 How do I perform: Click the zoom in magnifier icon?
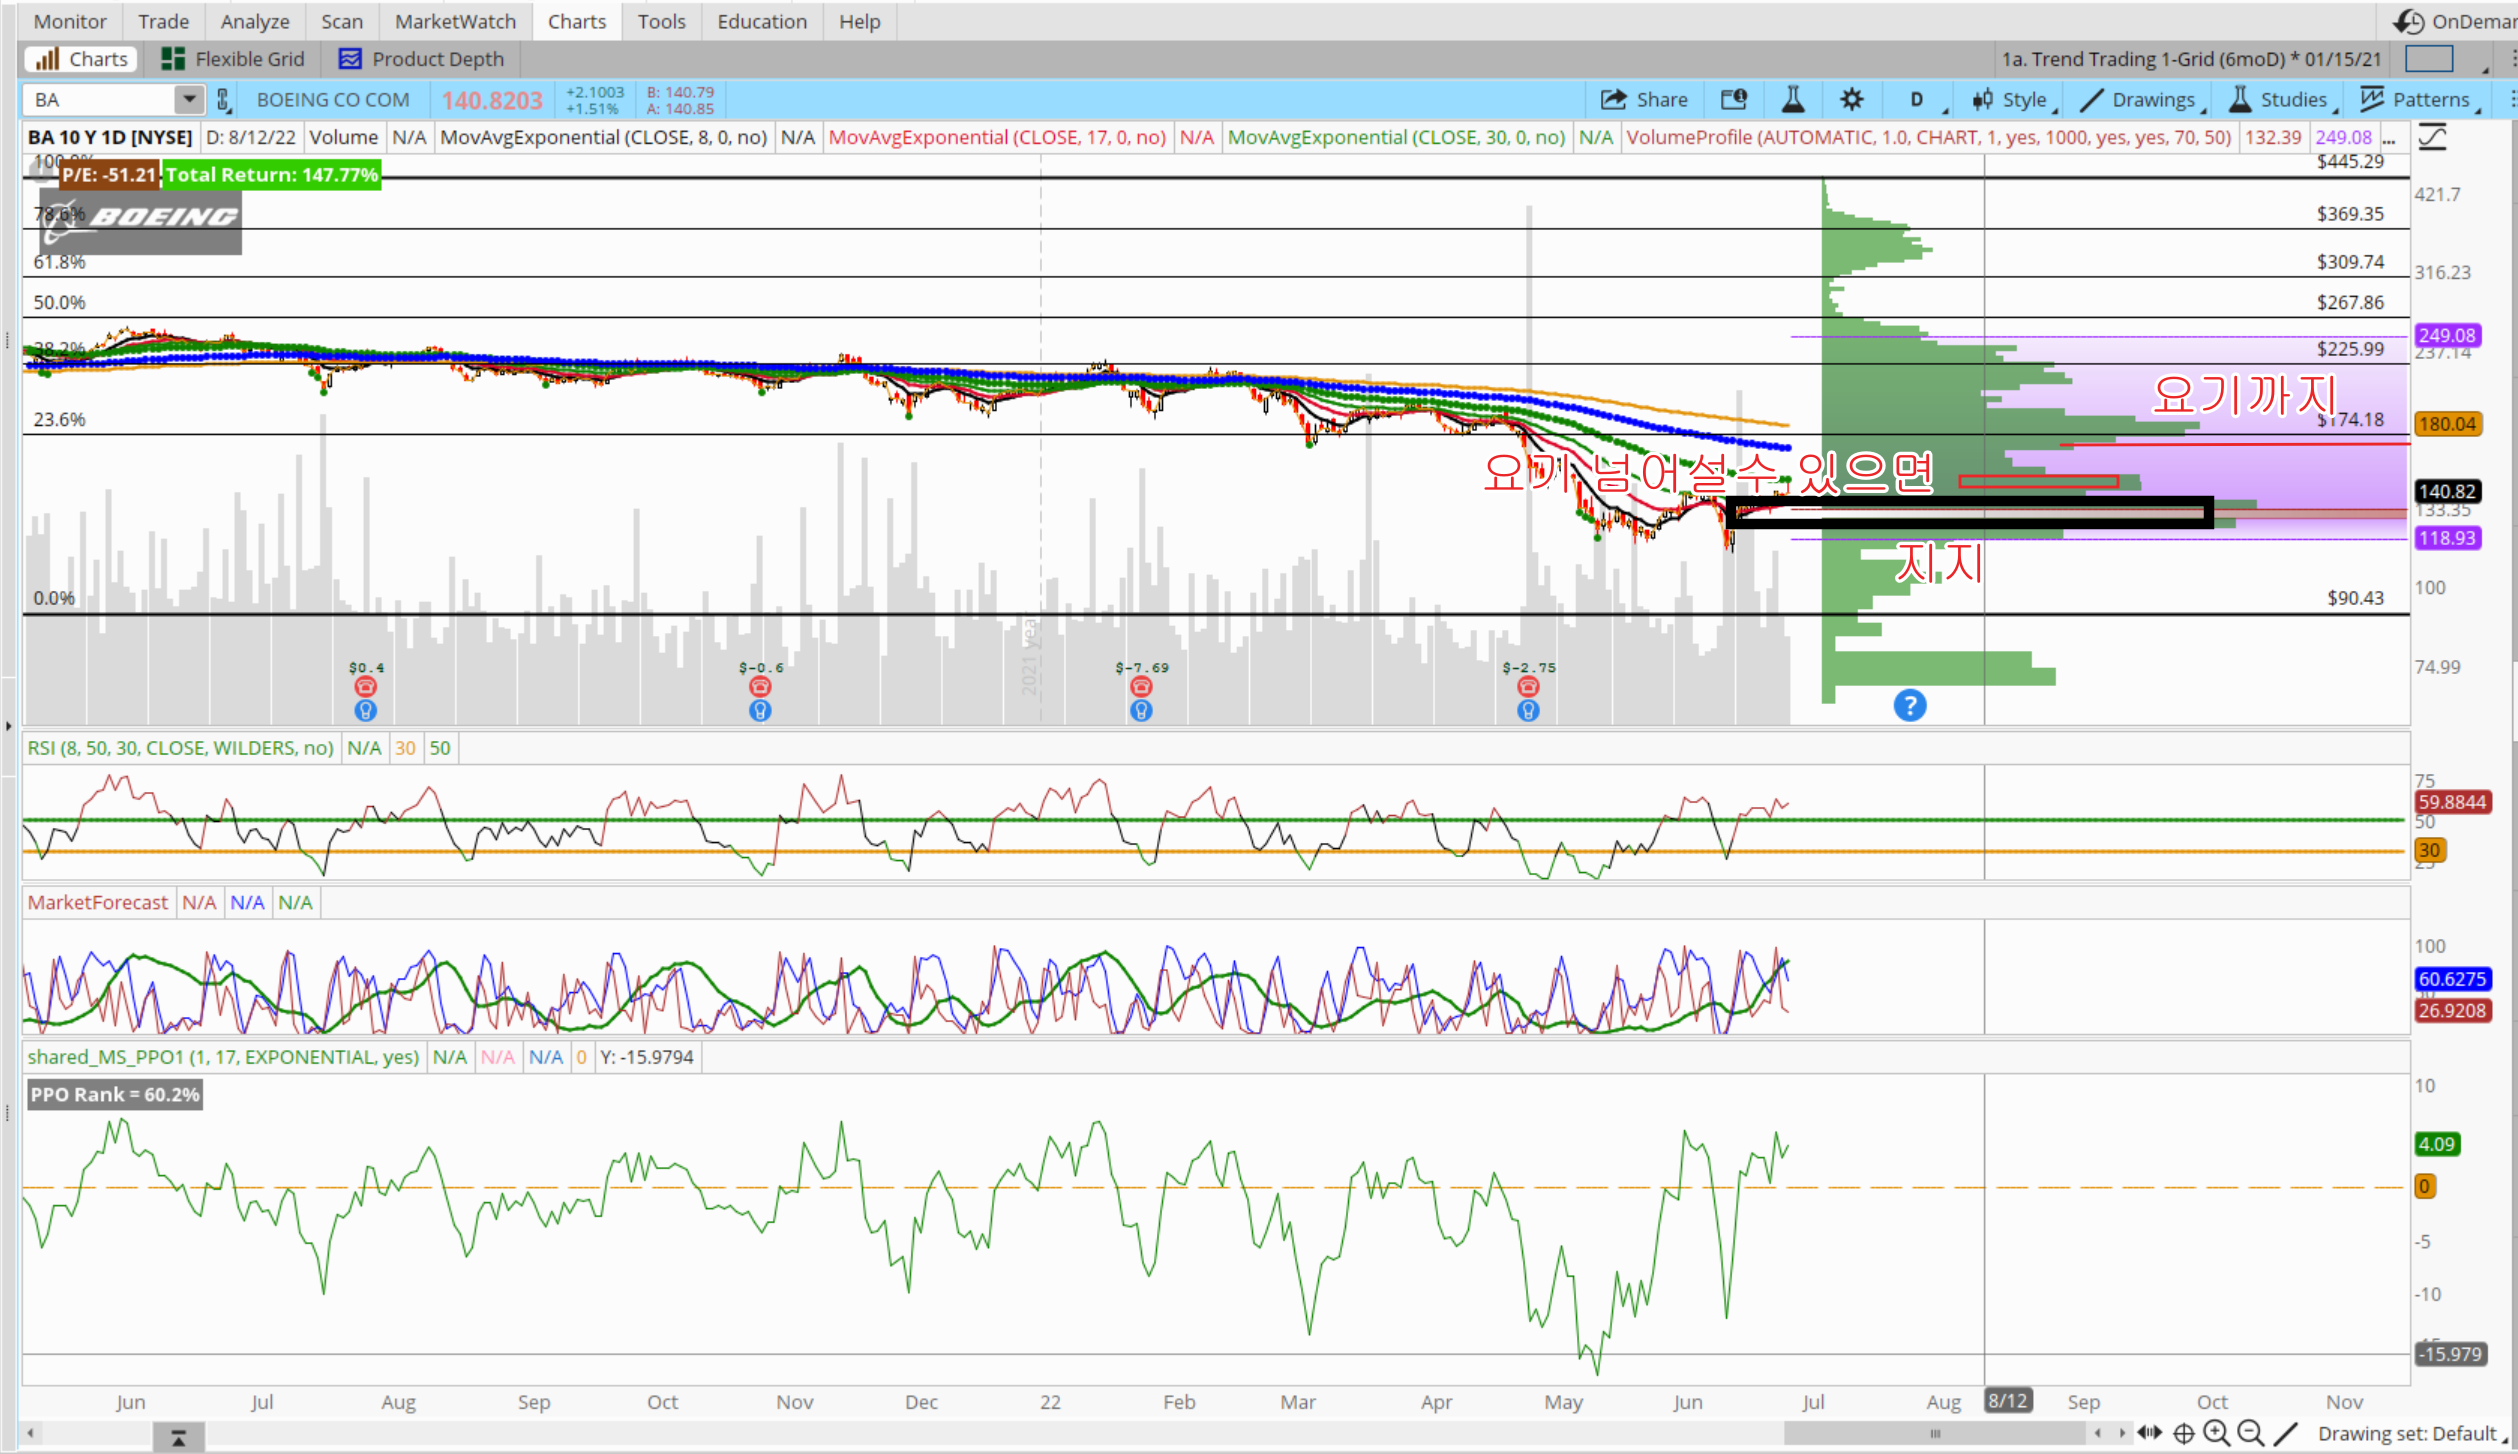pos(2216,1433)
